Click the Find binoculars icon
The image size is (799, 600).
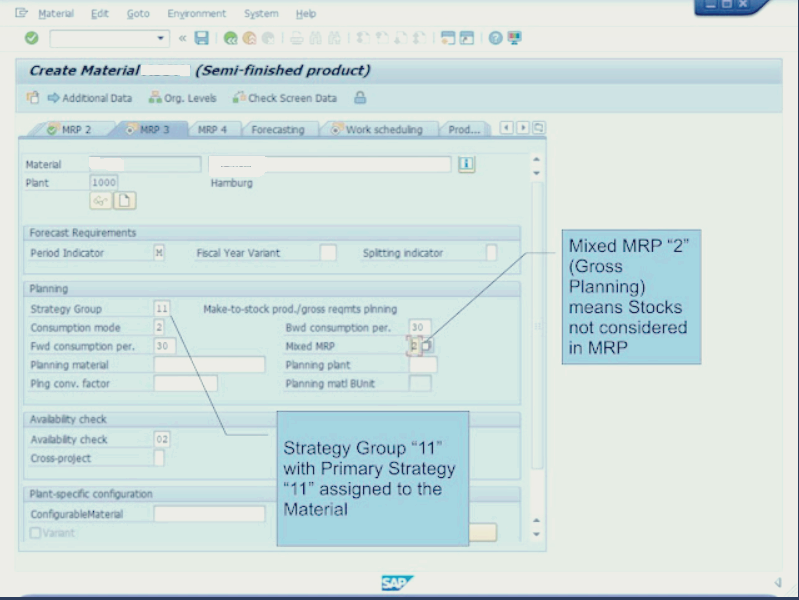(315, 38)
